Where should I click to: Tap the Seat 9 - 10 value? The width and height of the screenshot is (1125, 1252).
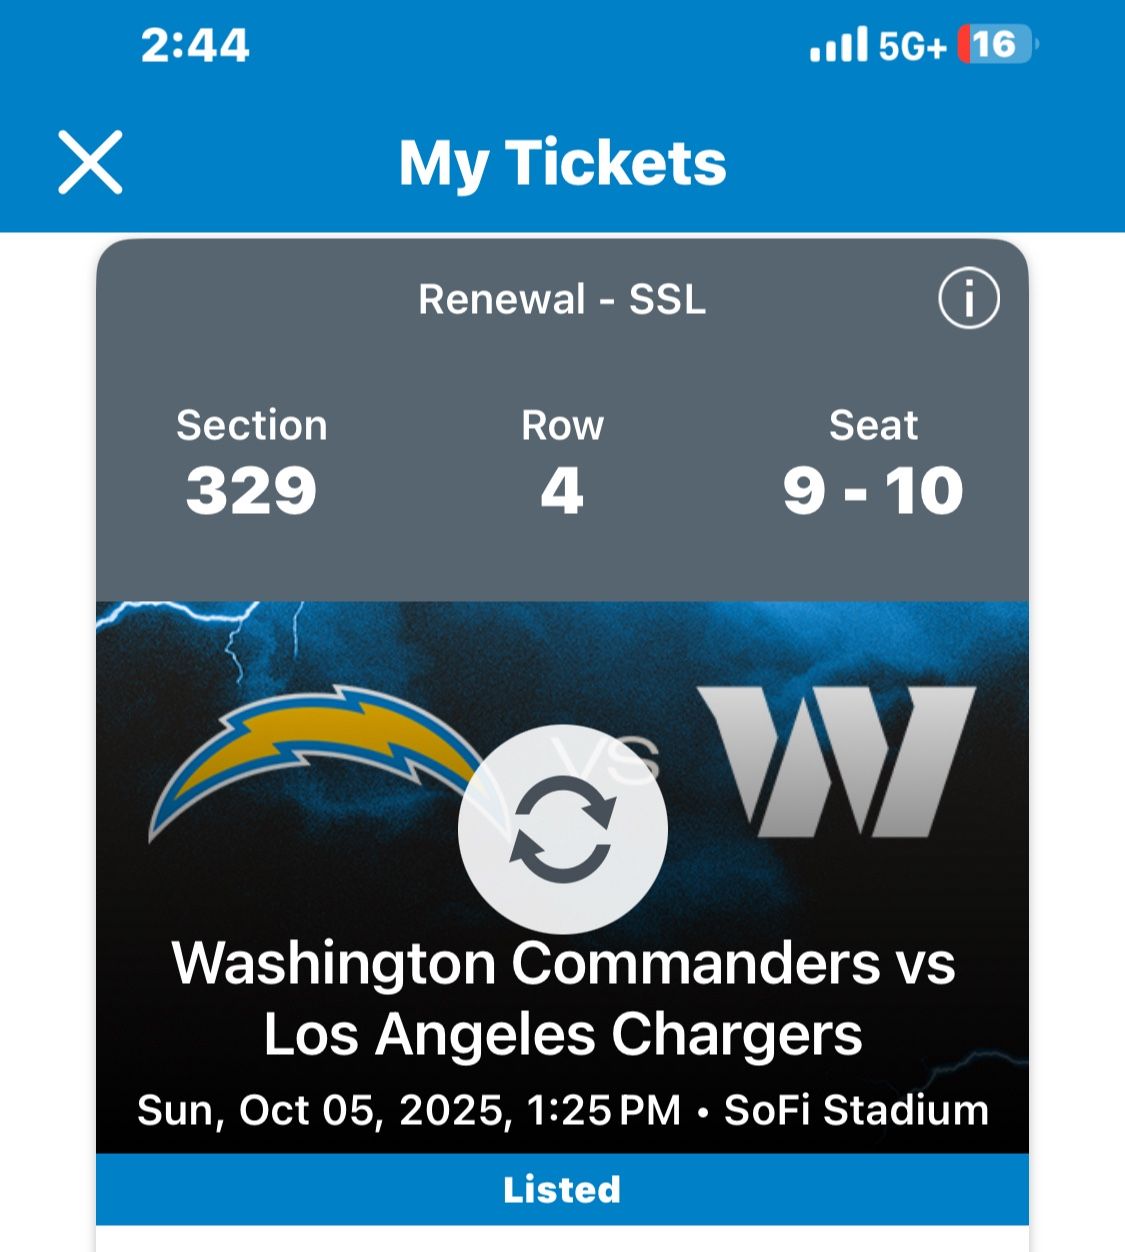tap(873, 491)
